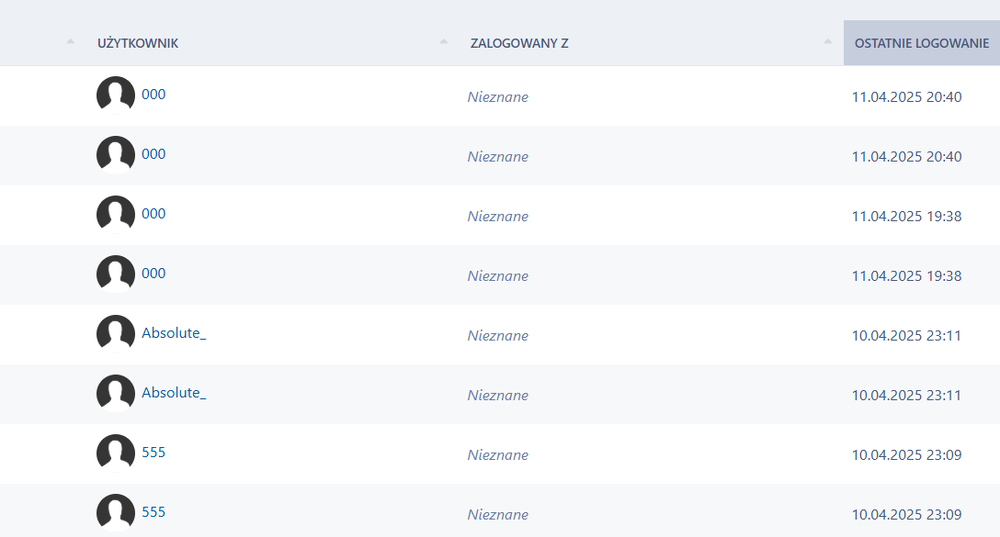Open the first Absolute_ user's avatar

(x=115, y=334)
